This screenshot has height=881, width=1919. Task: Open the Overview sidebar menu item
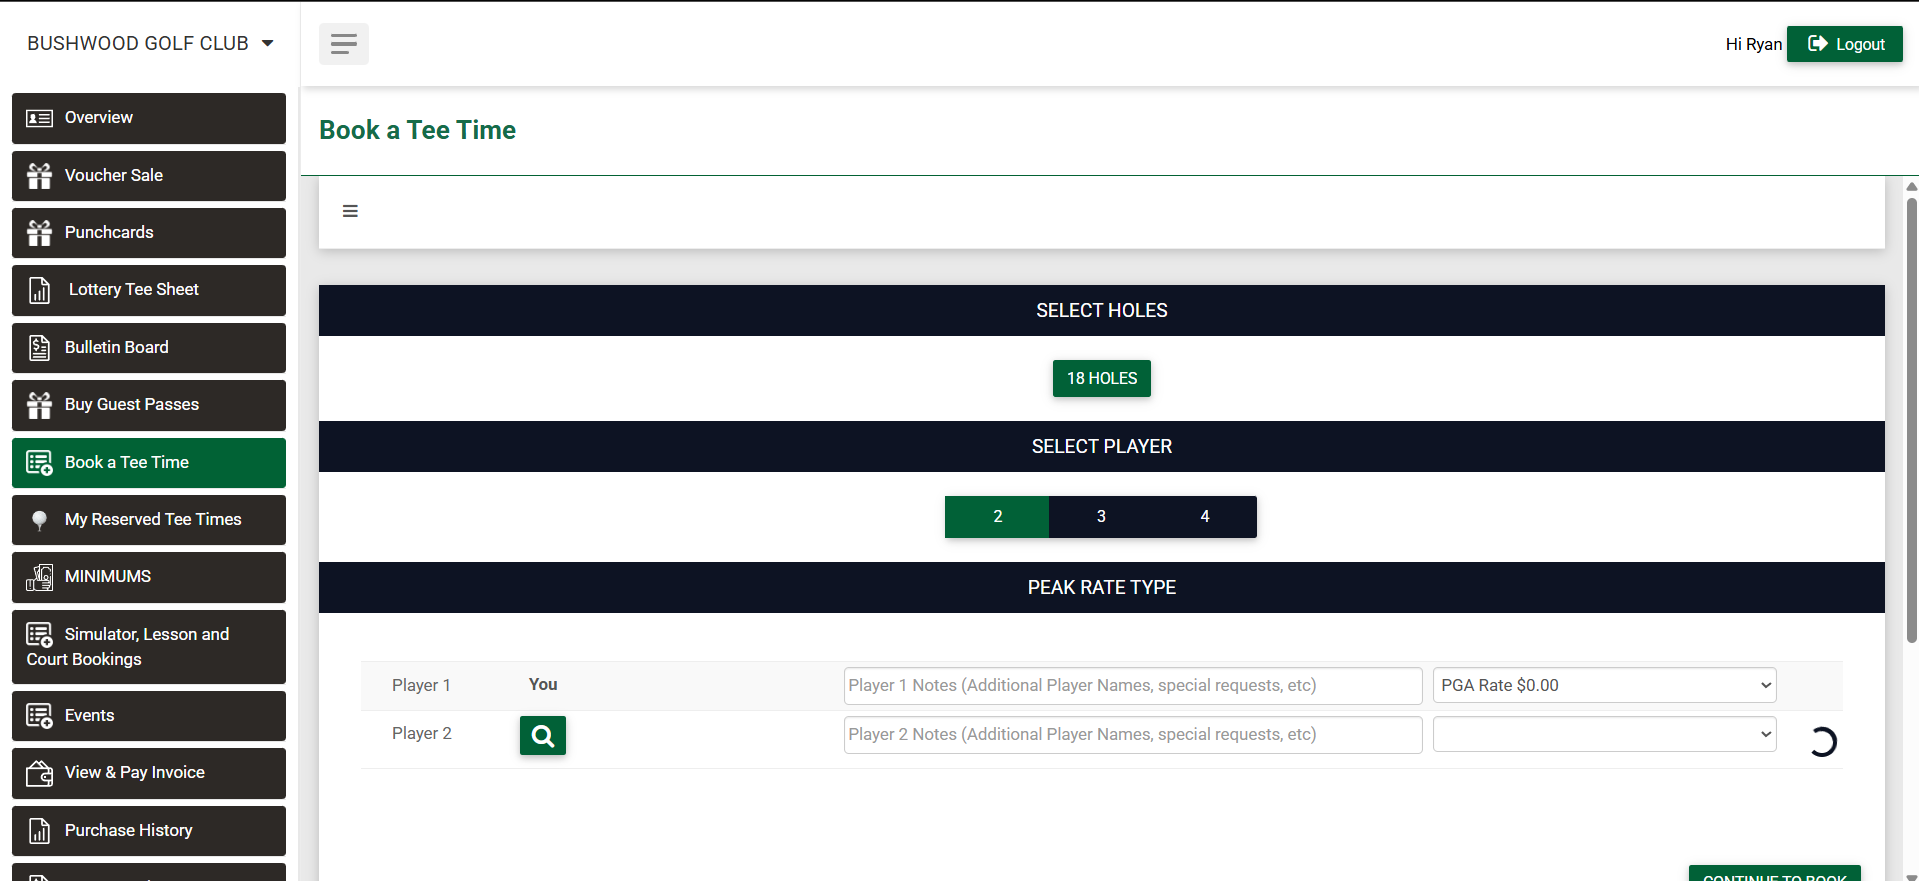(149, 118)
